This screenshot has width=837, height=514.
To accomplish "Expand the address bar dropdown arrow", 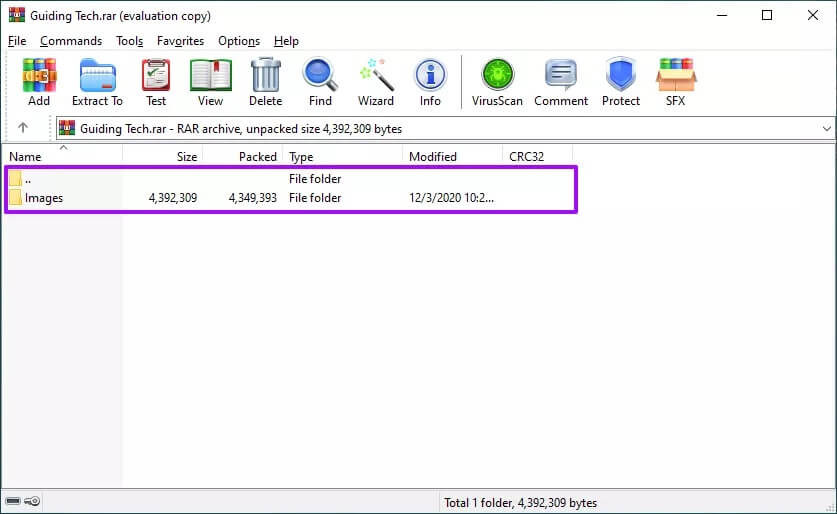I will click(x=826, y=129).
